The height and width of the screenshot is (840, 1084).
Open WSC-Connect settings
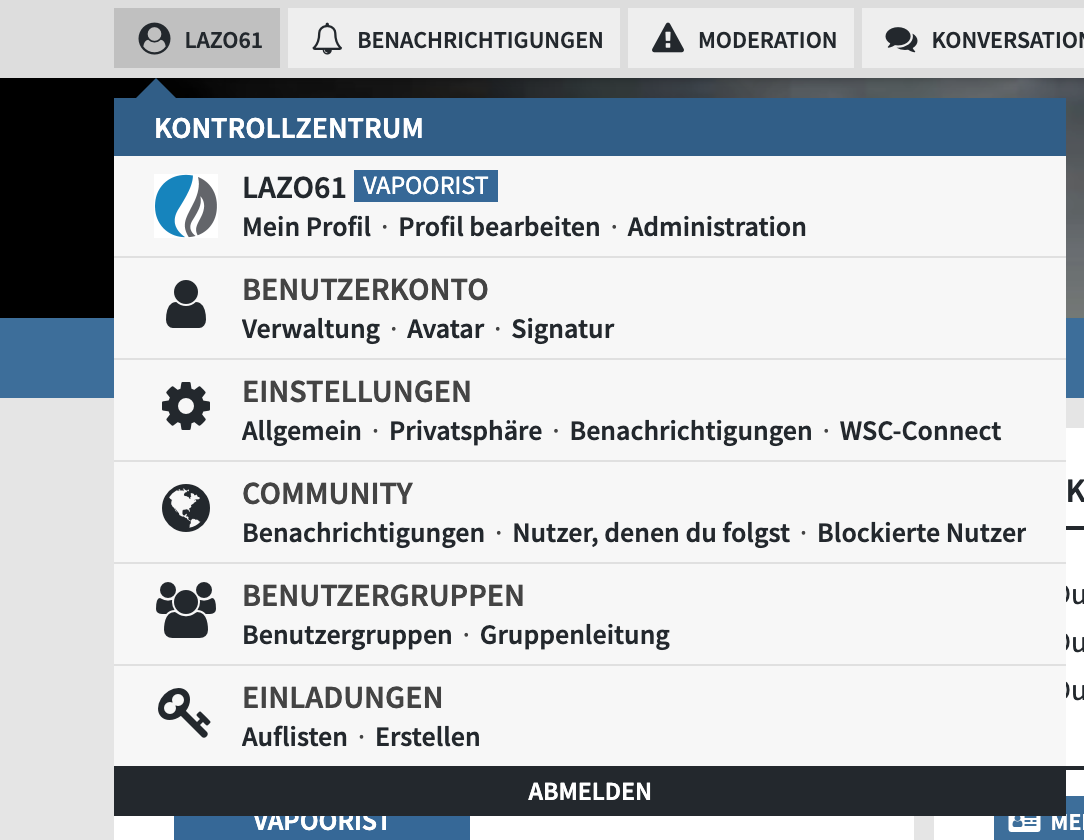pyautogui.click(x=920, y=431)
